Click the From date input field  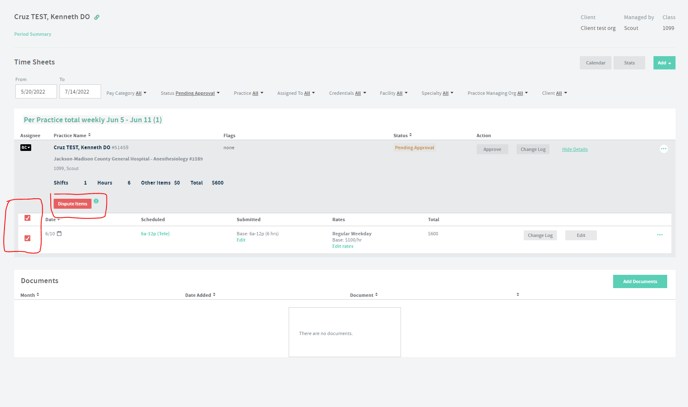[x=35, y=92]
